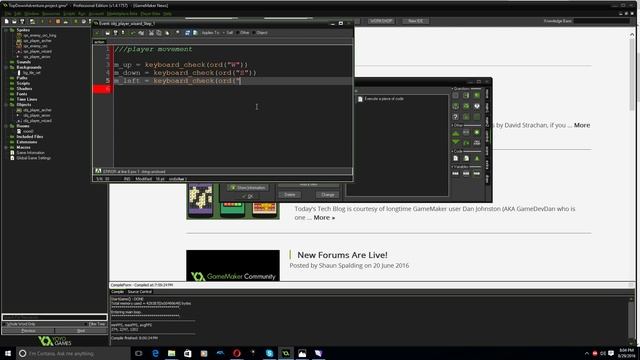Switch to the draw actions tab
The width and height of the screenshot is (640, 360).
487,179
